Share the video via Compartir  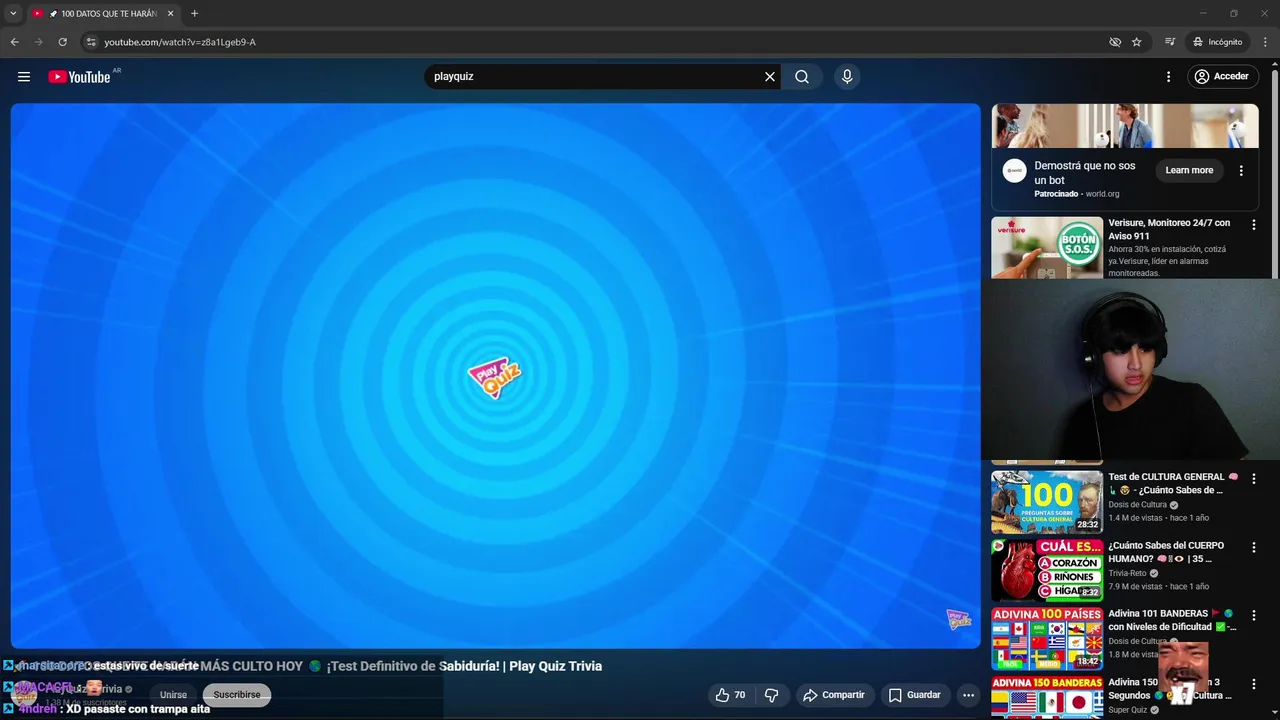tap(833, 695)
